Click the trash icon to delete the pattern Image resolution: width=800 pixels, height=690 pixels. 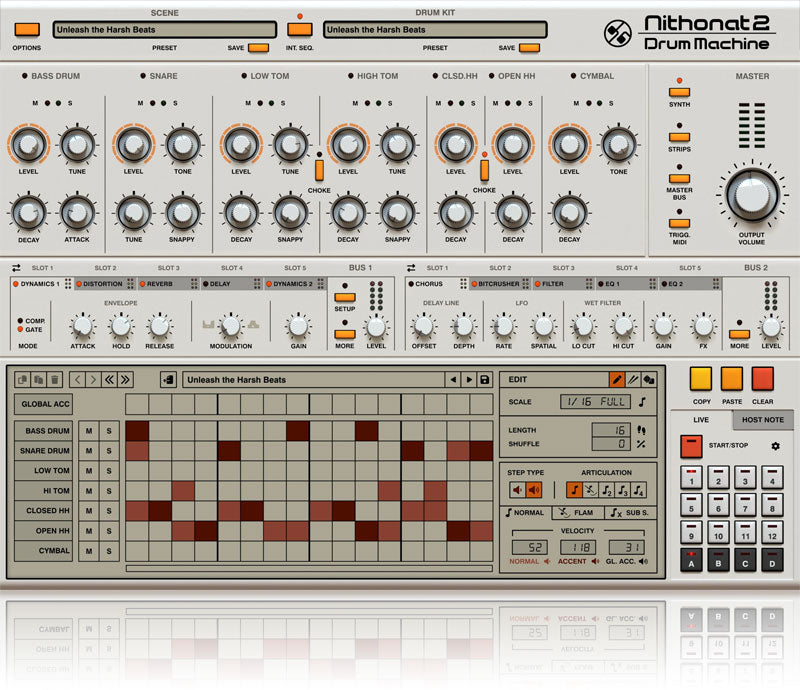55,380
